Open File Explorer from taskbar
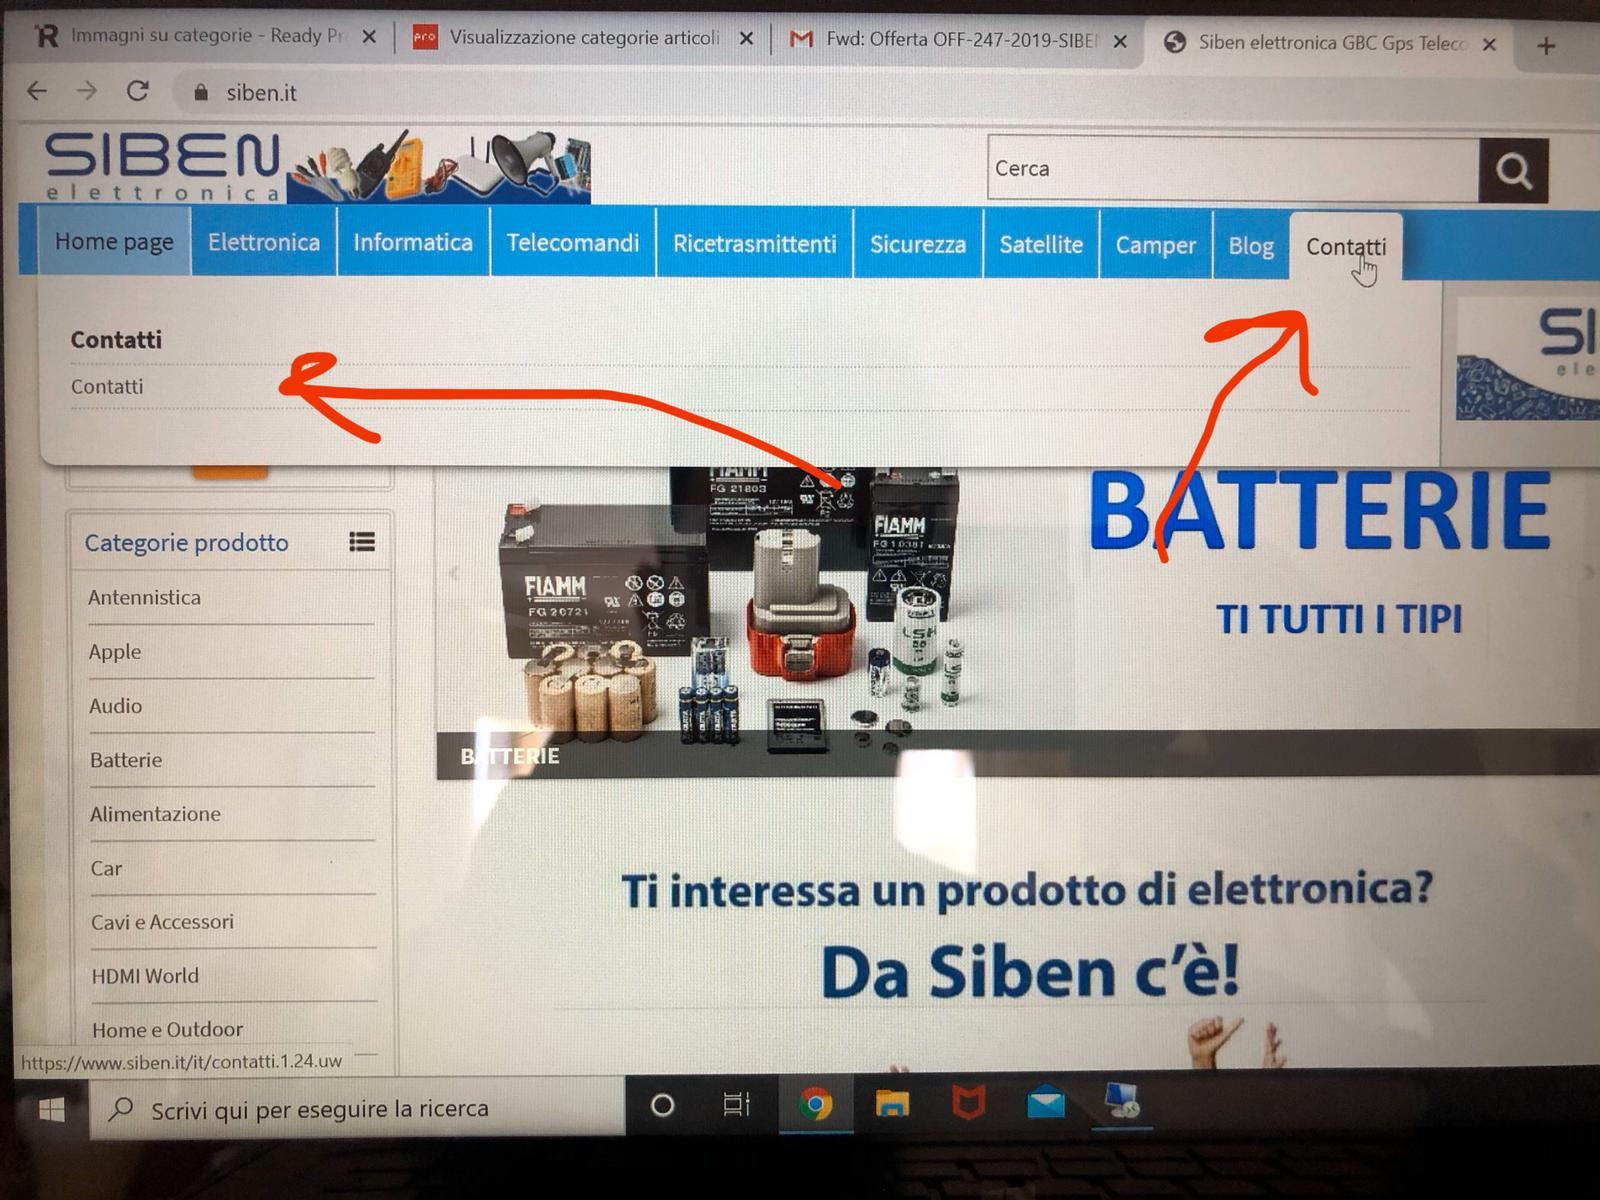Image resolution: width=1600 pixels, height=1200 pixels. point(892,1103)
